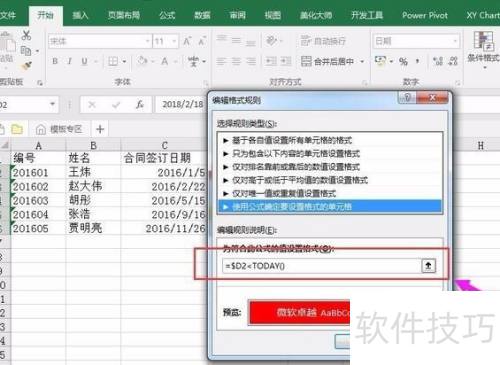The image size is (500, 365).
Task: Click the Decrease Decimal icon
Action: coord(453,61)
